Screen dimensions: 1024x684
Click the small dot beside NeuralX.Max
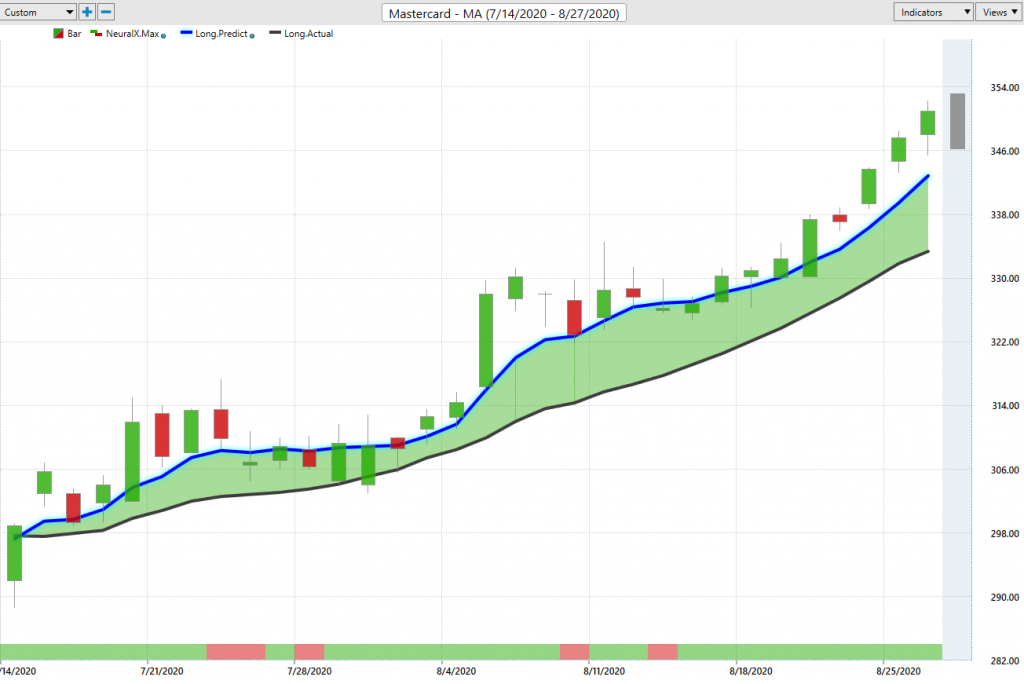pyautogui.click(x=163, y=36)
